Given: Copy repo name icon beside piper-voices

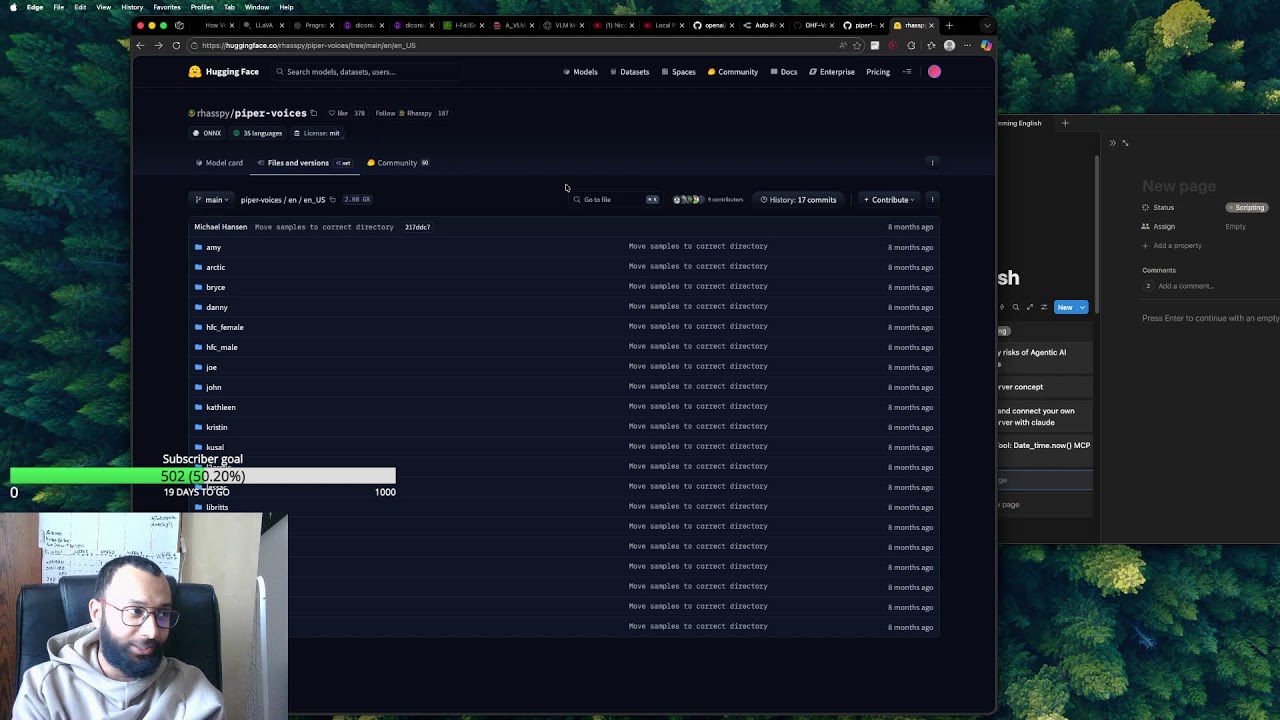Looking at the screenshot, I should 313,113.
